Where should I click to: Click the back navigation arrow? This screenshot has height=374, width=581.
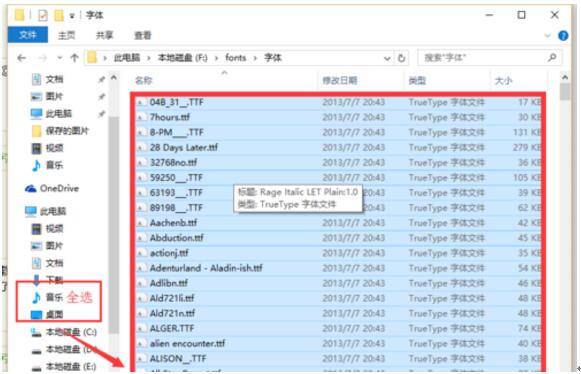coord(22,58)
